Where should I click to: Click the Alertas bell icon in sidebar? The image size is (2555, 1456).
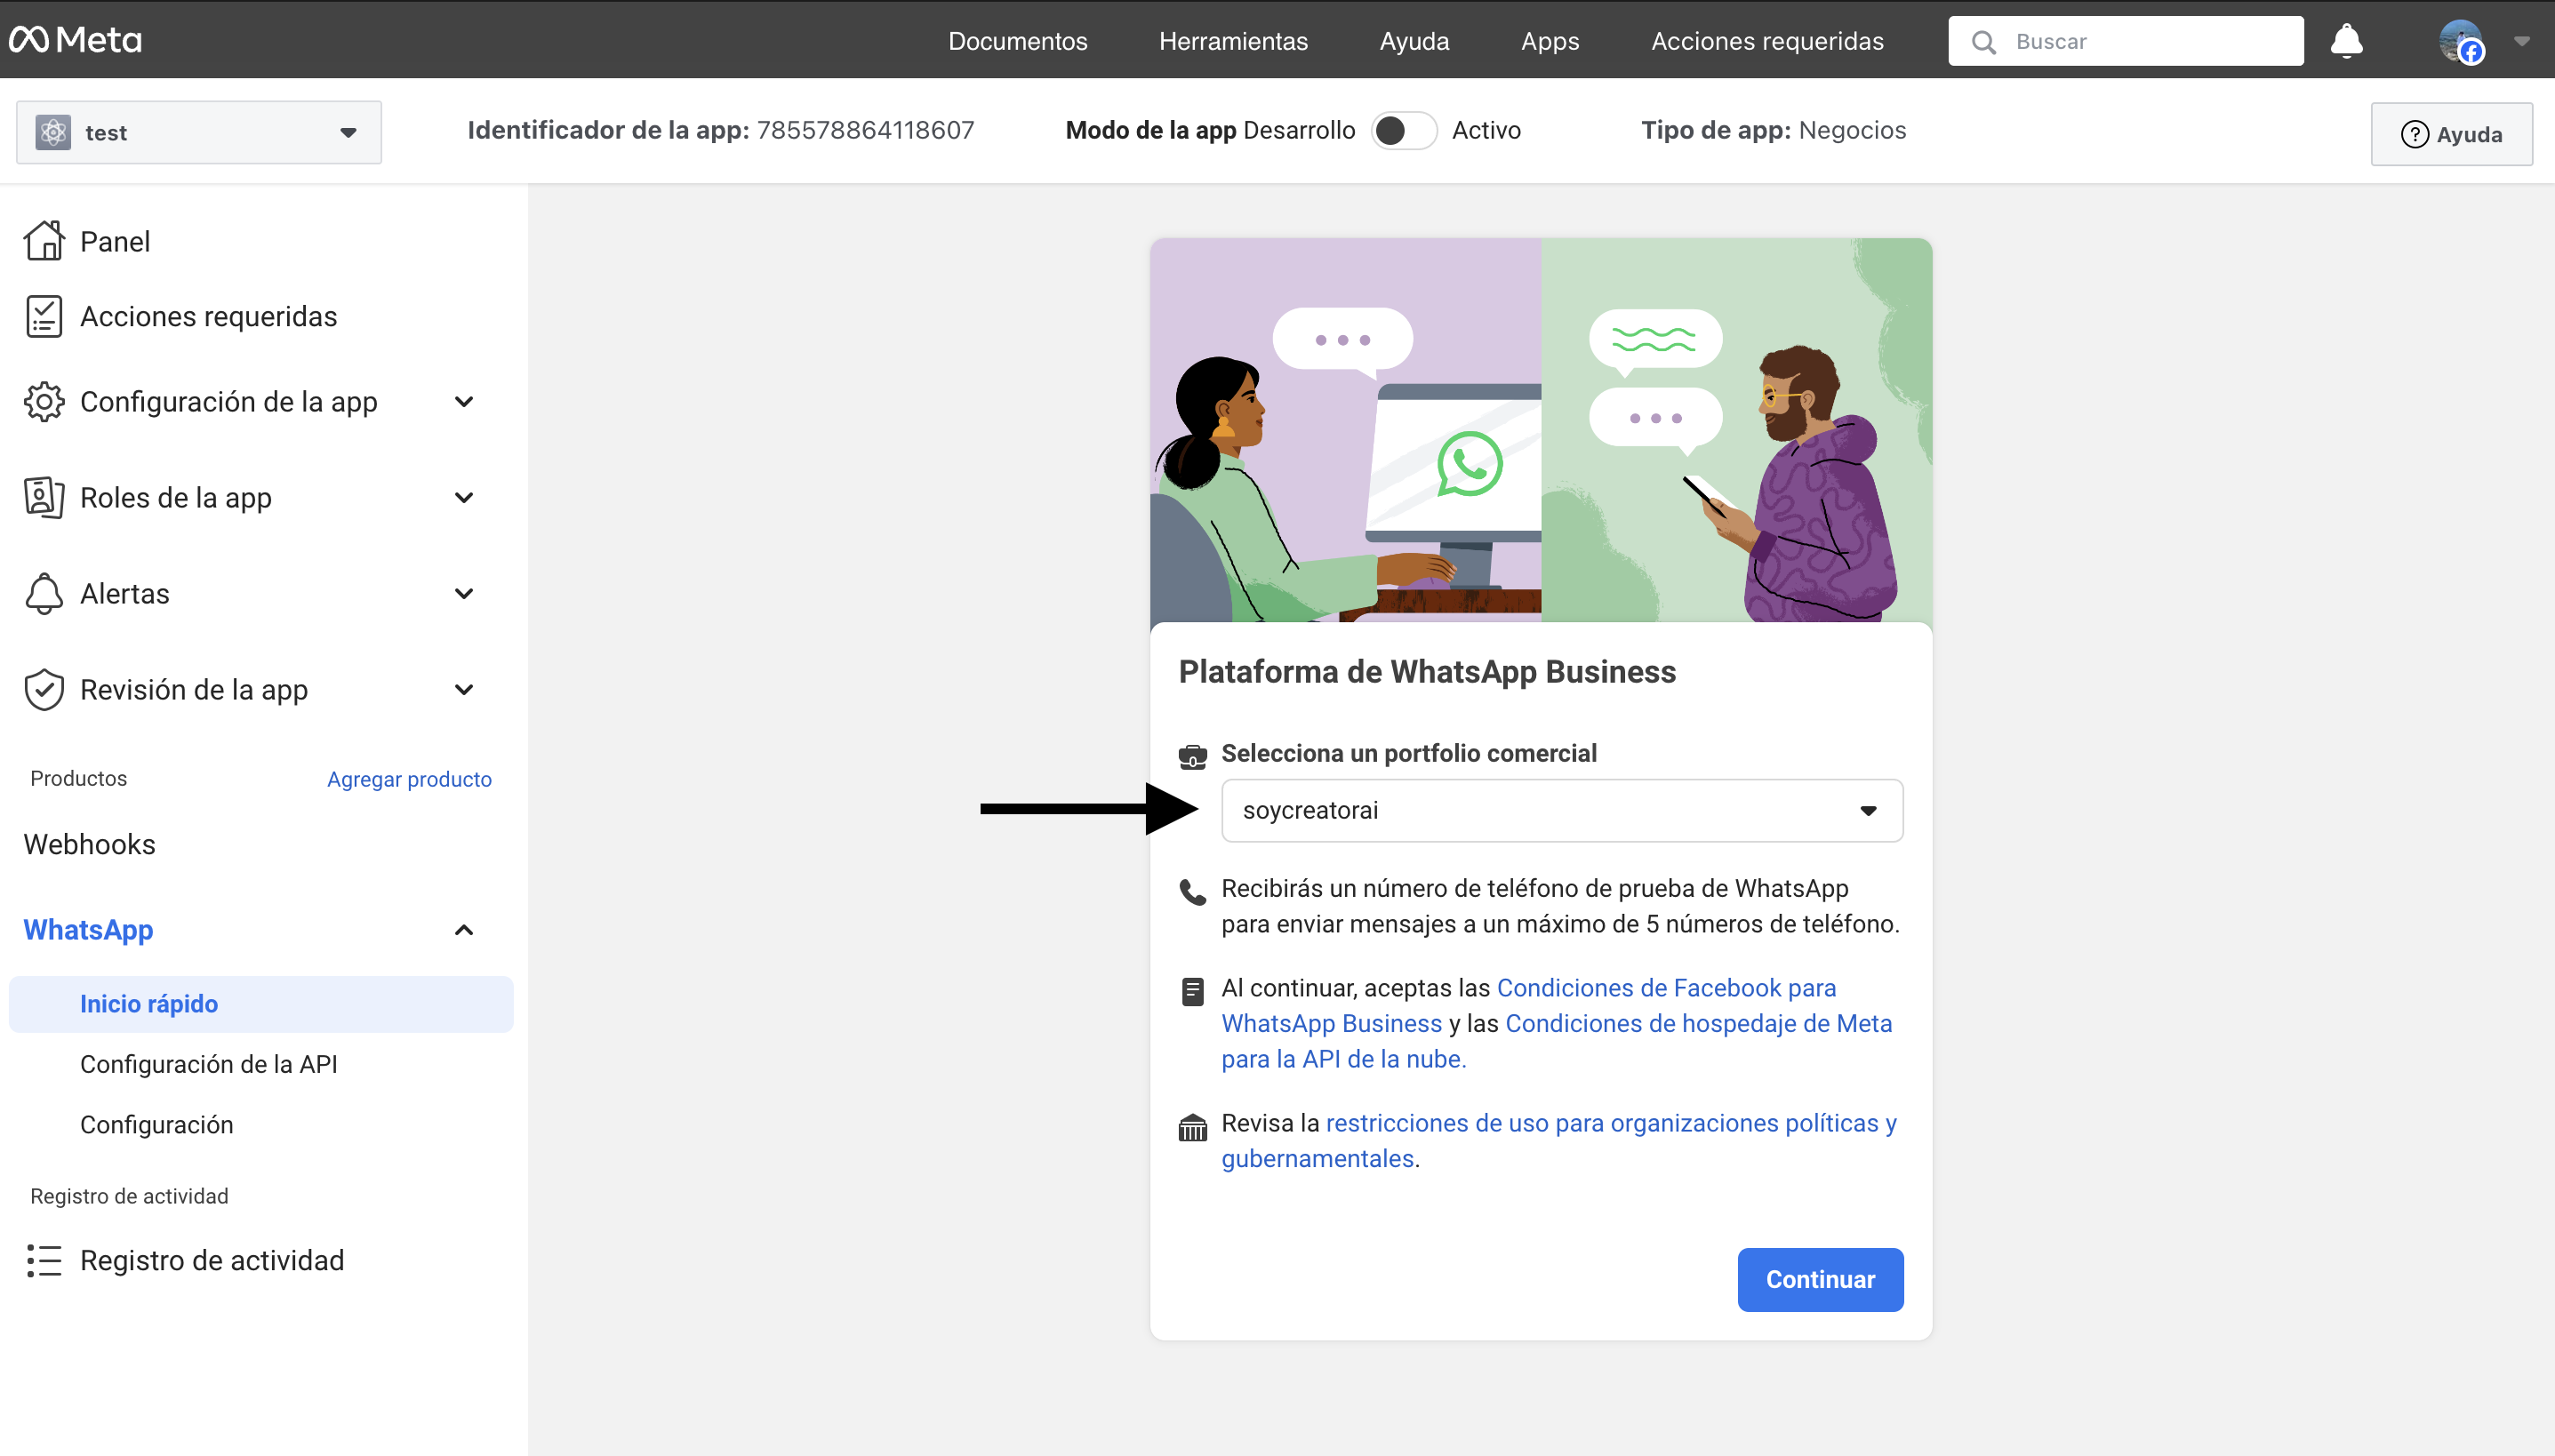pos(44,593)
